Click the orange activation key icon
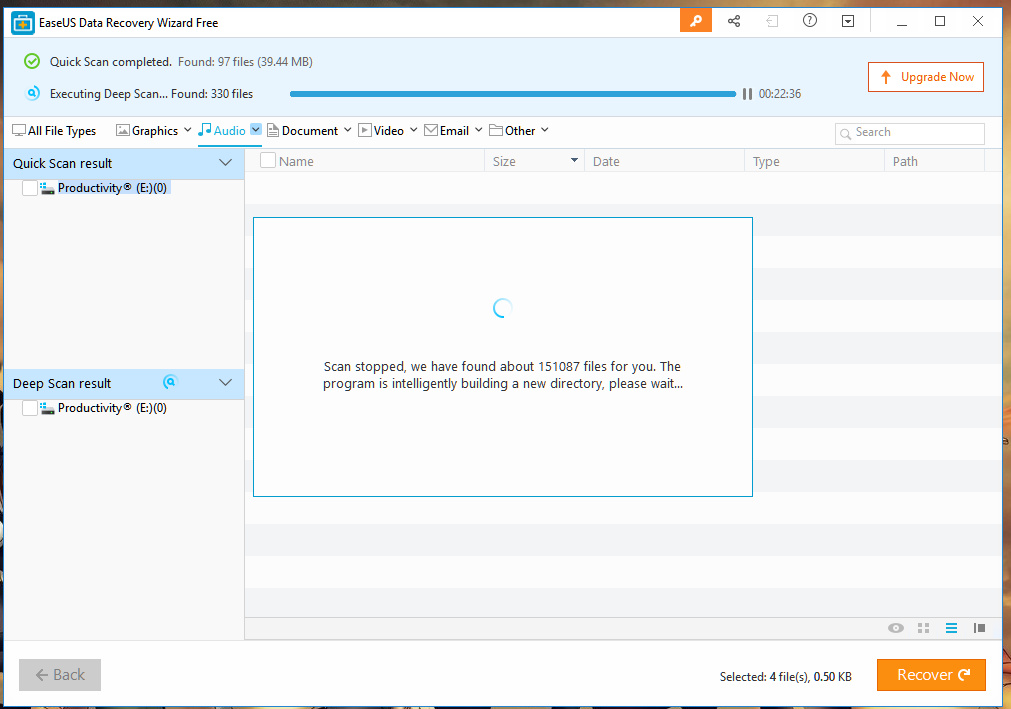 click(x=696, y=21)
